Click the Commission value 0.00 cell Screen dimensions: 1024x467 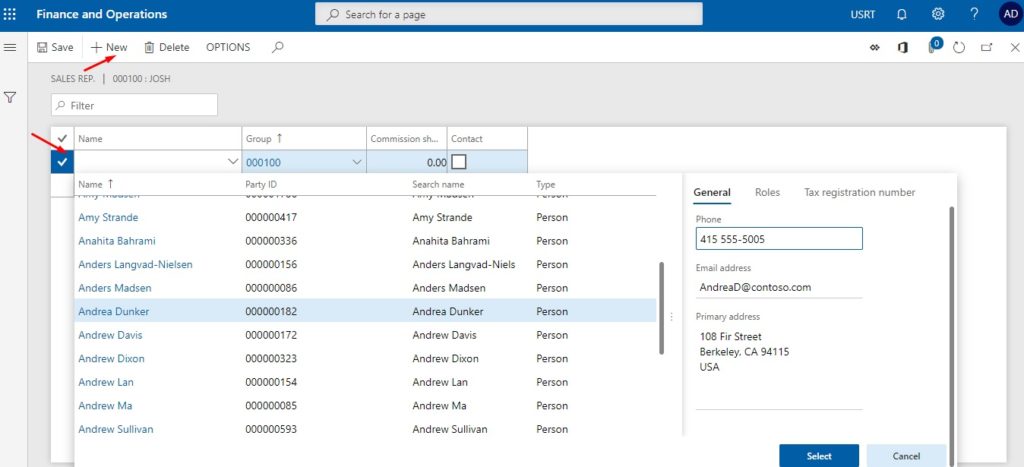407,162
